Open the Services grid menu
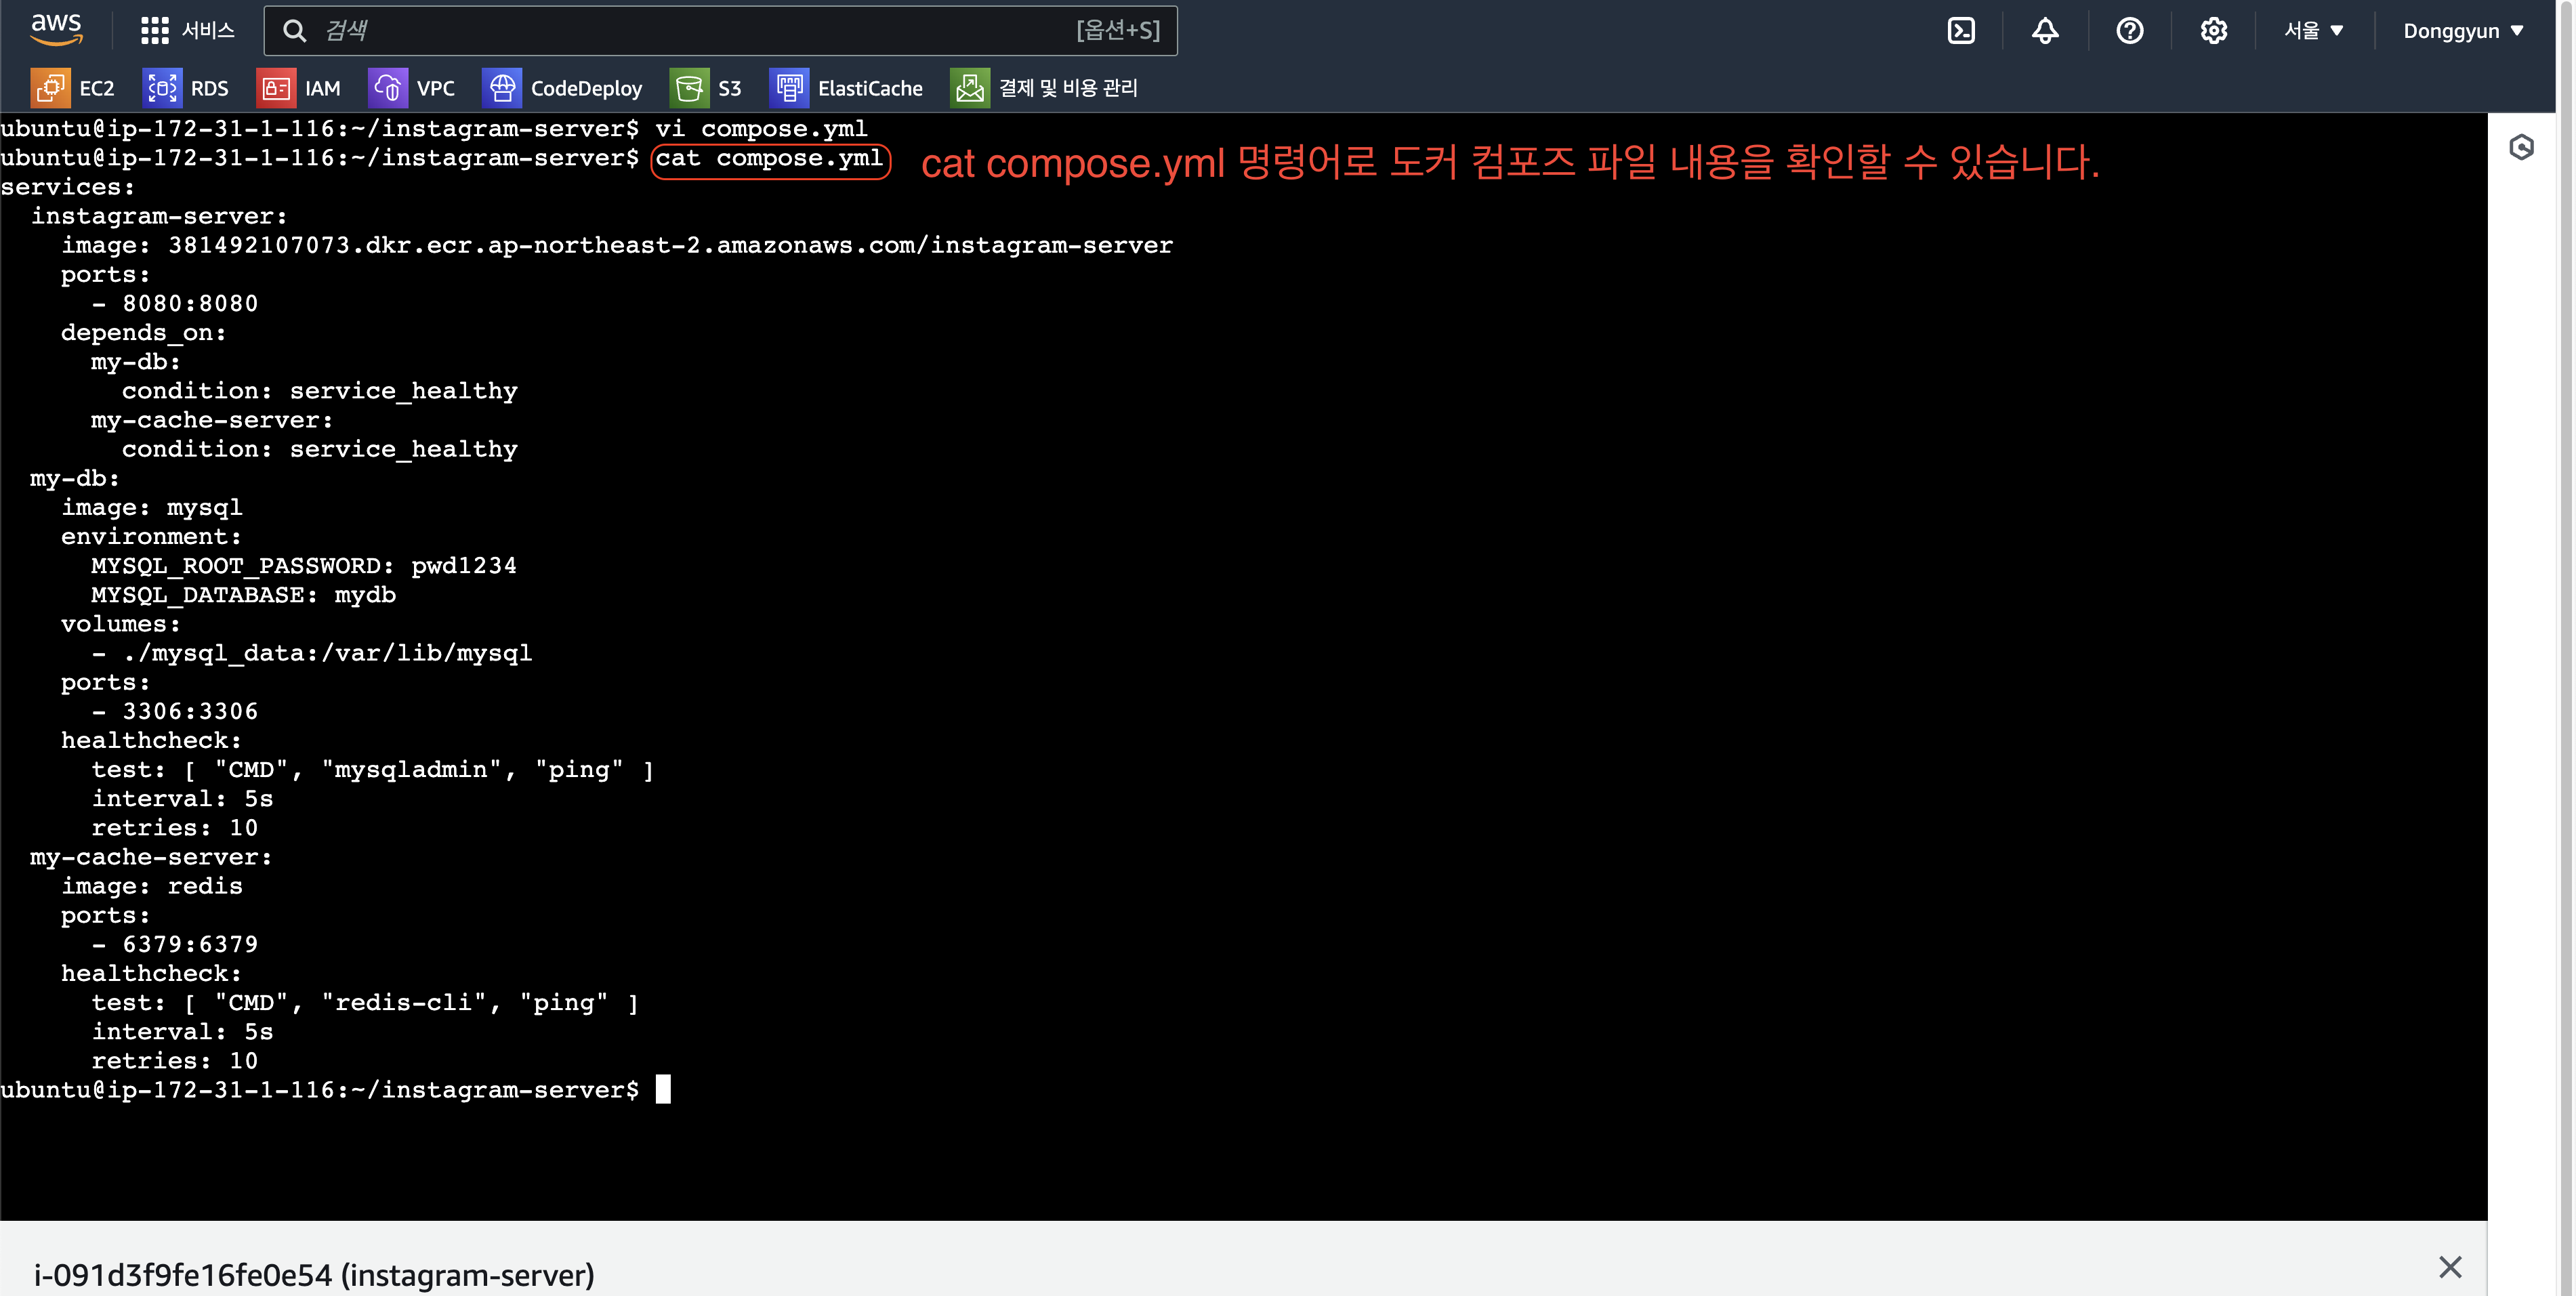This screenshot has width=2576, height=1296. click(187, 30)
